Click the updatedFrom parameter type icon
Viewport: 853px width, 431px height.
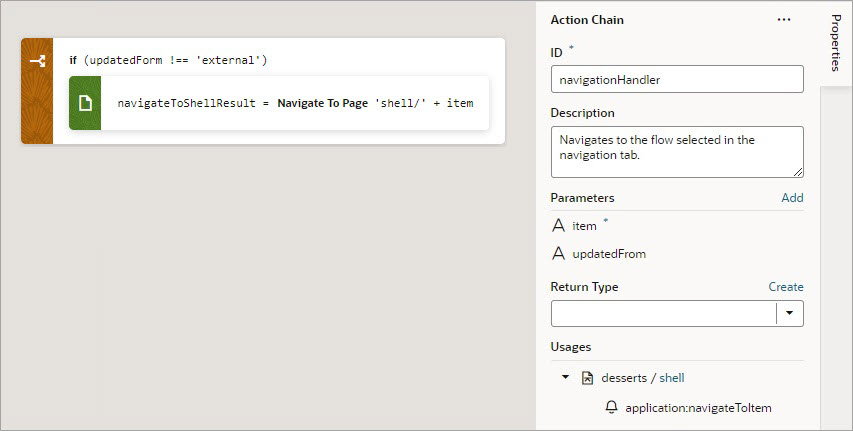(x=558, y=254)
